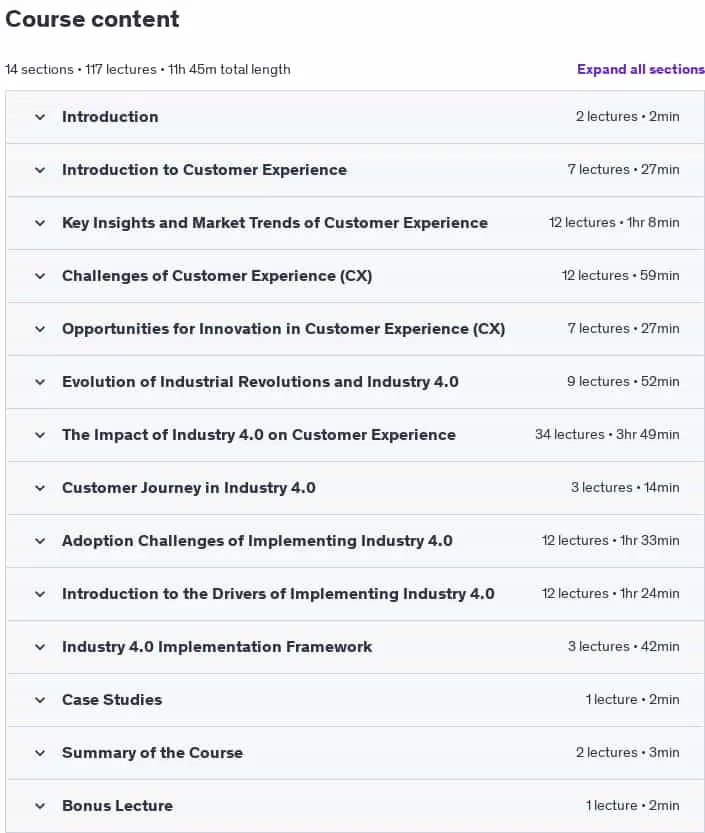Click the 12 lectures • 1hr 8min label

(x=614, y=223)
